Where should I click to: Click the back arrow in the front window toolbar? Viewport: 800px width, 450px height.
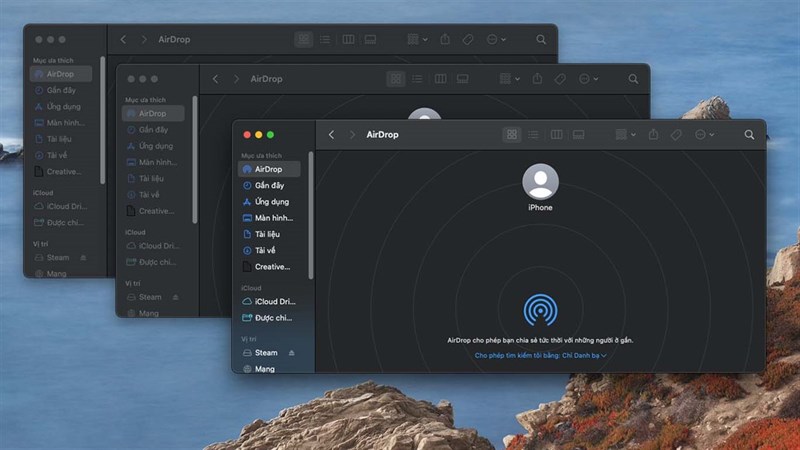(x=331, y=135)
